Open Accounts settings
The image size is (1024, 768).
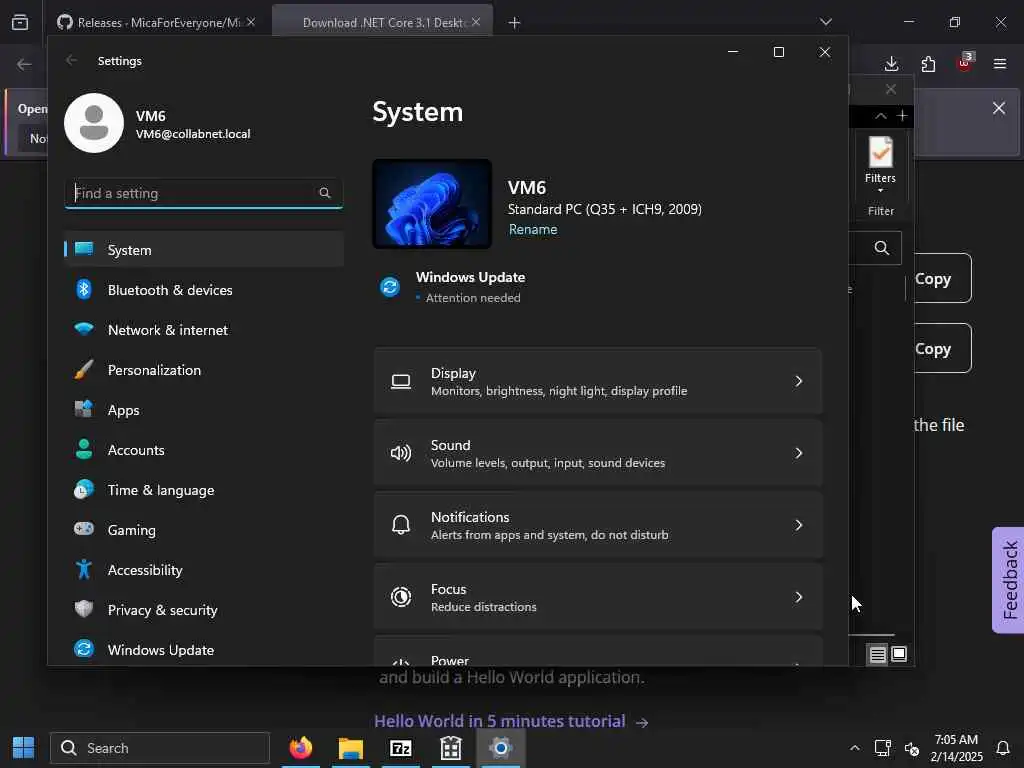(x=204, y=450)
